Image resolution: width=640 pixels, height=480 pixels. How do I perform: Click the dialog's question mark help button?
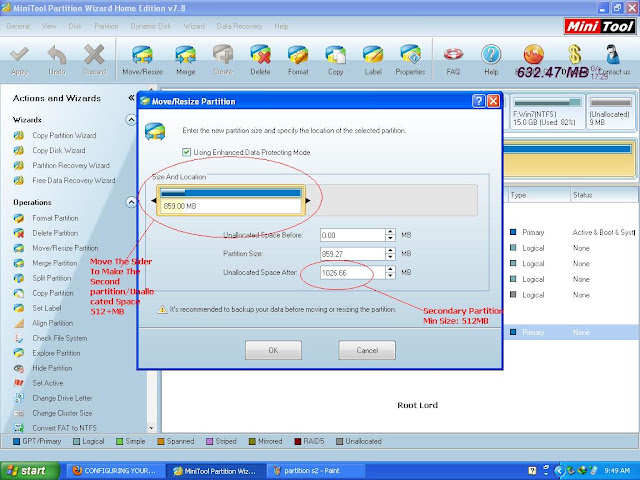pos(478,101)
